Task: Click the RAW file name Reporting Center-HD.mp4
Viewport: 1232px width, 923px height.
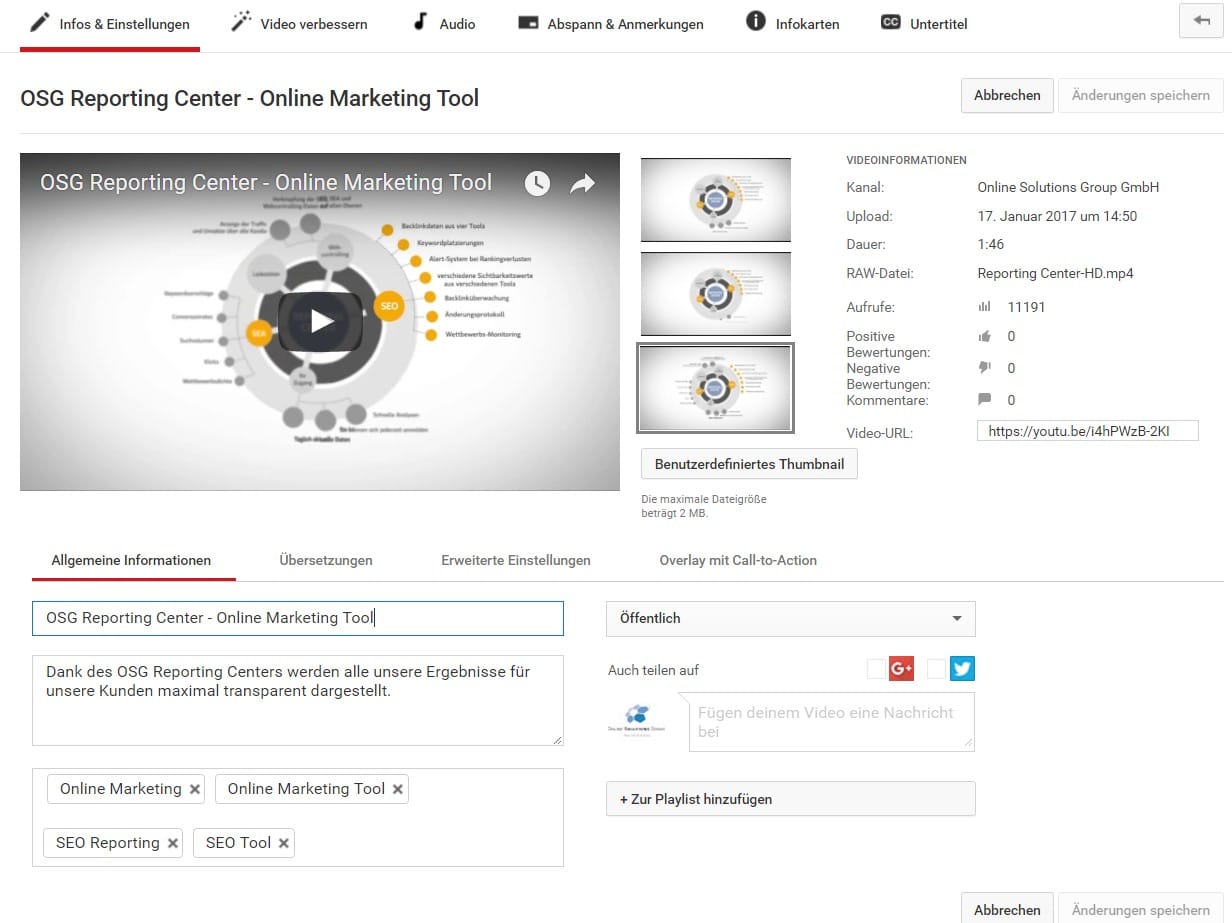Action: coord(1055,273)
